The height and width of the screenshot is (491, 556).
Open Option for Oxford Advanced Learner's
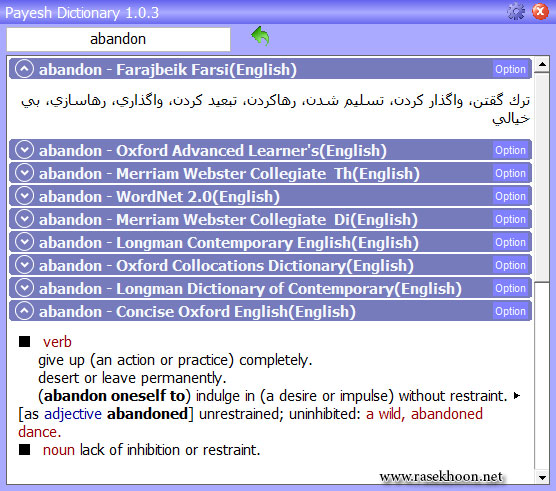point(510,150)
